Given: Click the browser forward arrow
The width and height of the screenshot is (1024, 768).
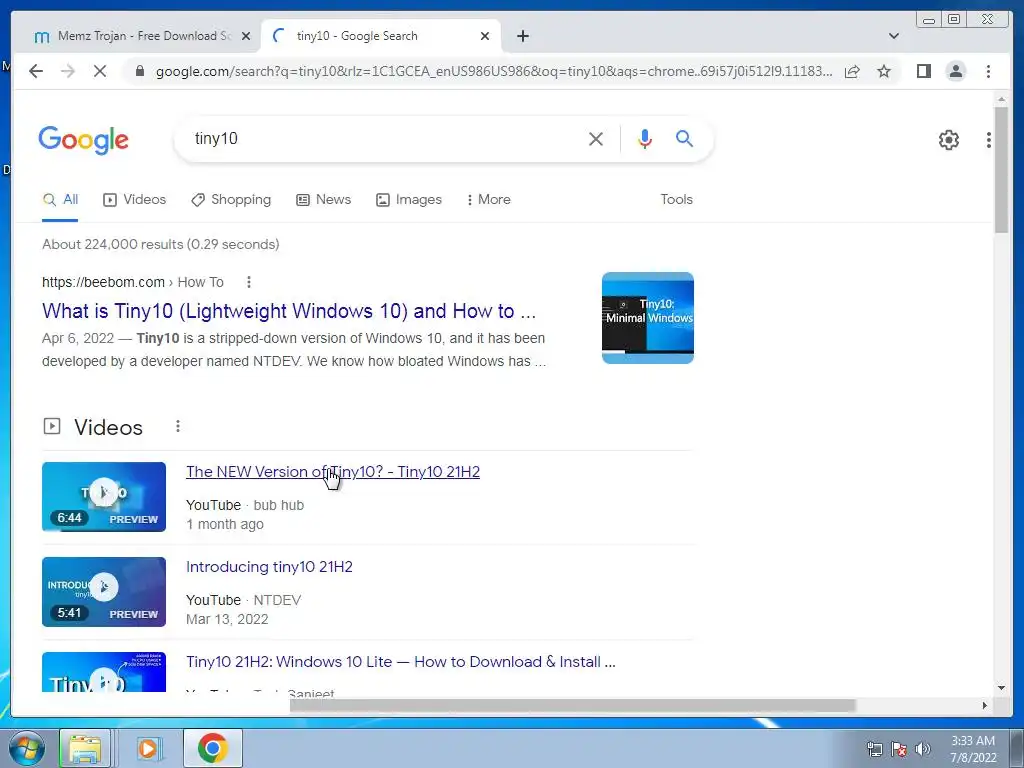Looking at the screenshot, I should (68, 71).
